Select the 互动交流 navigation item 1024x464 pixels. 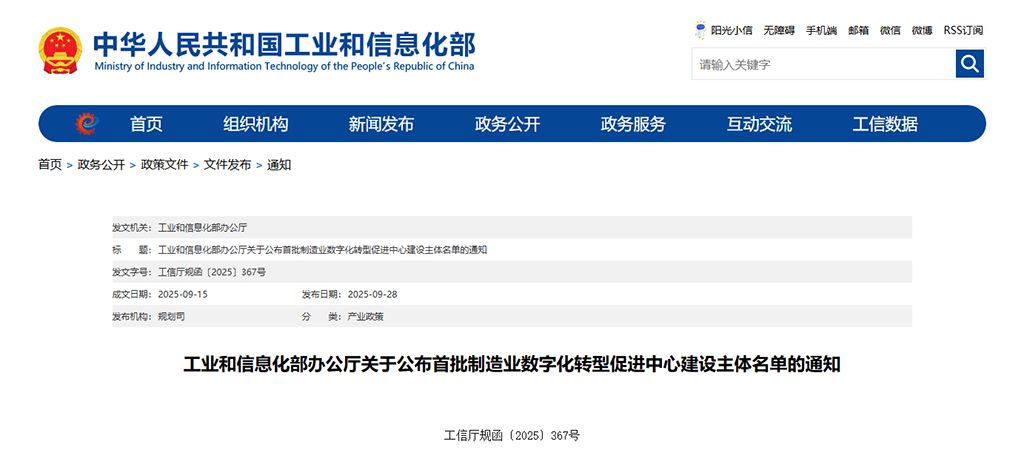(x=759, y=124)
